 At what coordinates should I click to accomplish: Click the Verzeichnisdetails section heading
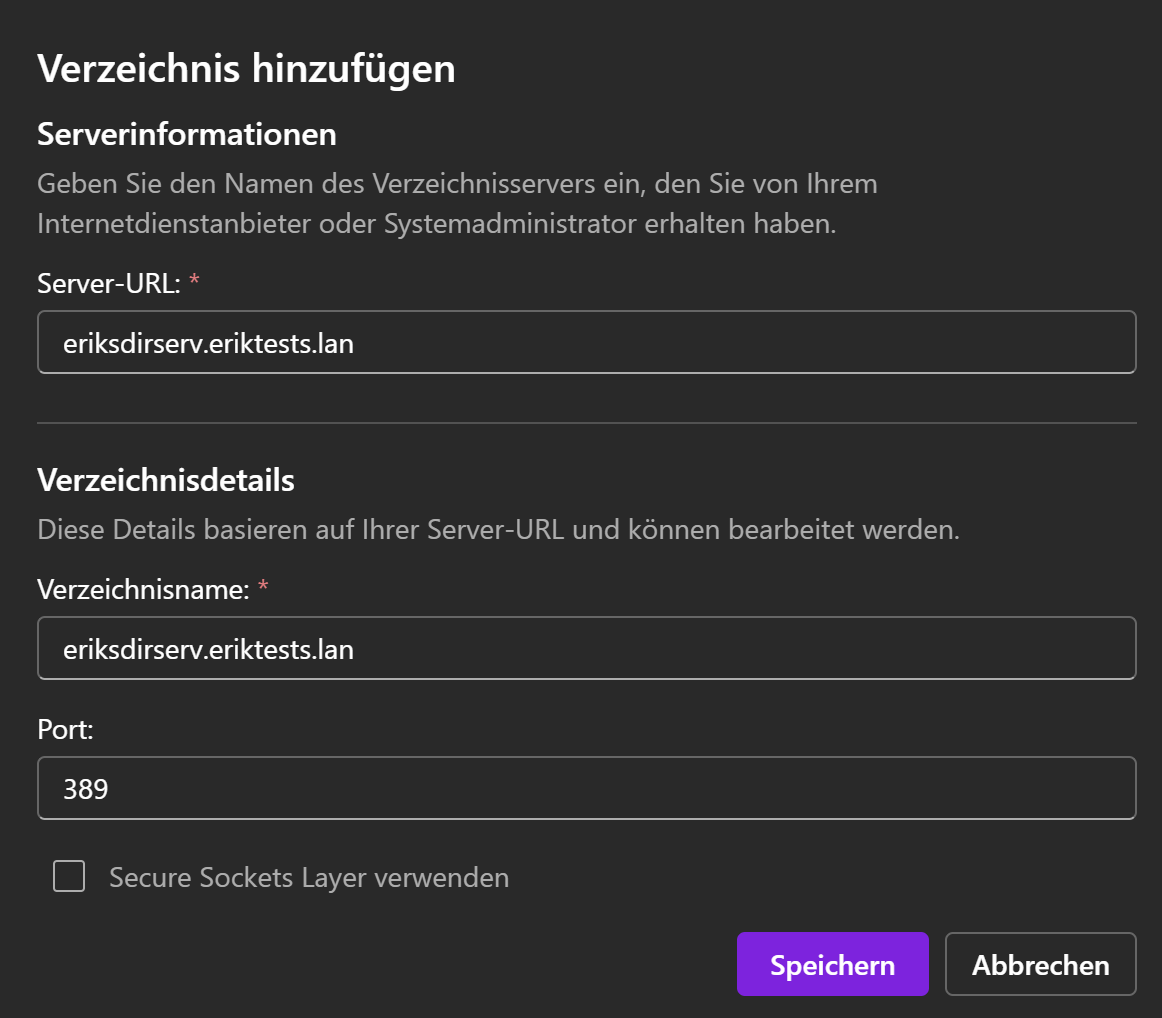click(x=166, y=480)
